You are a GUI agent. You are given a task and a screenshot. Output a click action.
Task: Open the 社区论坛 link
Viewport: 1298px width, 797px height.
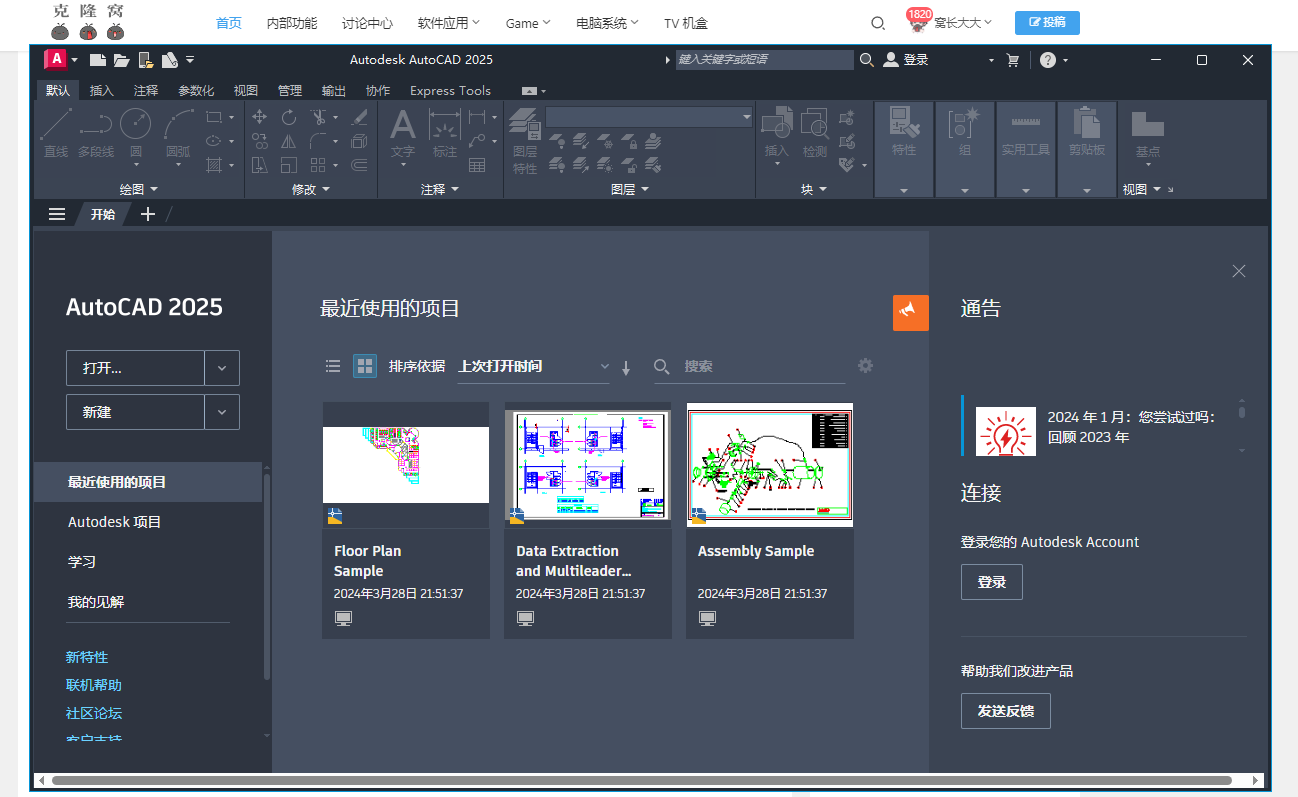94,713
